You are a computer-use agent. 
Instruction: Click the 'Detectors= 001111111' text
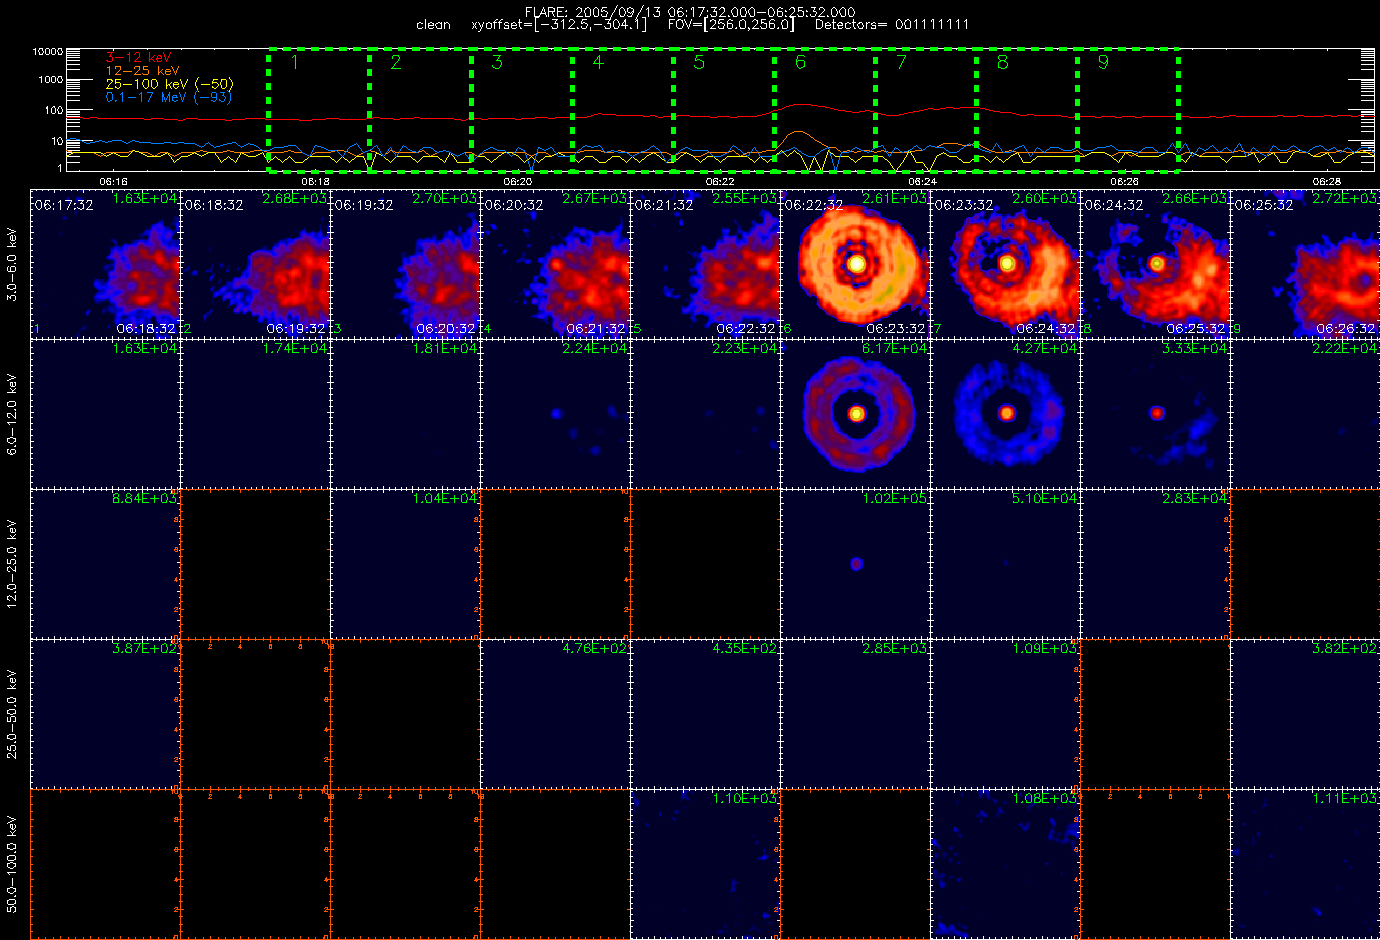[x=892, y=25]
